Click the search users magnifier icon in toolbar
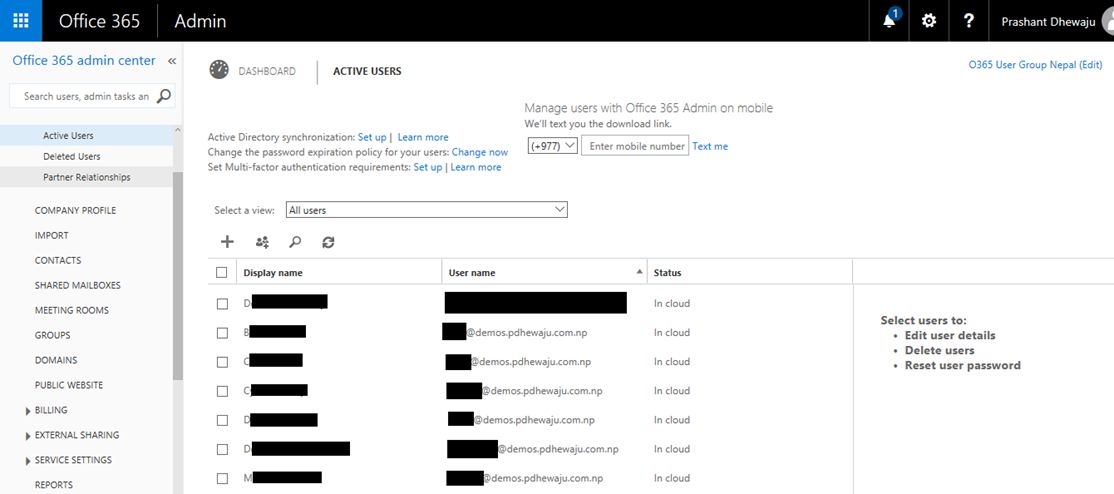 click(x=295, y=242)
